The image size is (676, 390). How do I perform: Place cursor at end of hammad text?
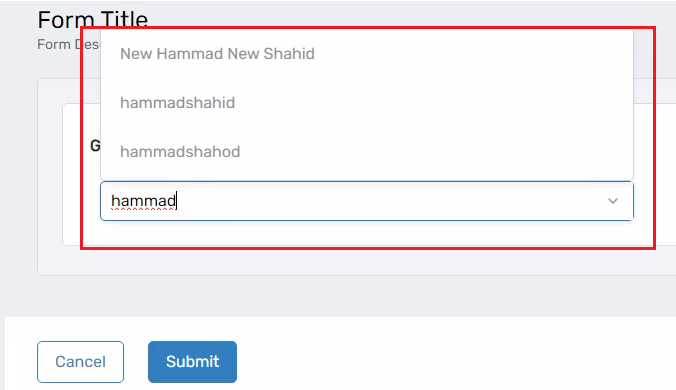click(x=176, y=201)
